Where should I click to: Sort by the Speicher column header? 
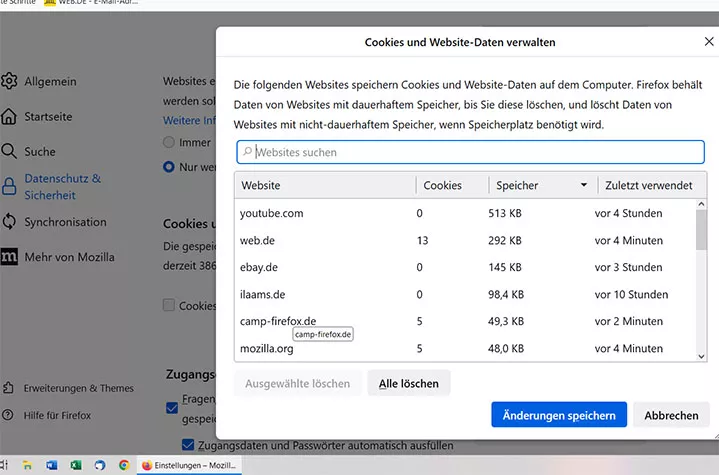coord(540,185)
